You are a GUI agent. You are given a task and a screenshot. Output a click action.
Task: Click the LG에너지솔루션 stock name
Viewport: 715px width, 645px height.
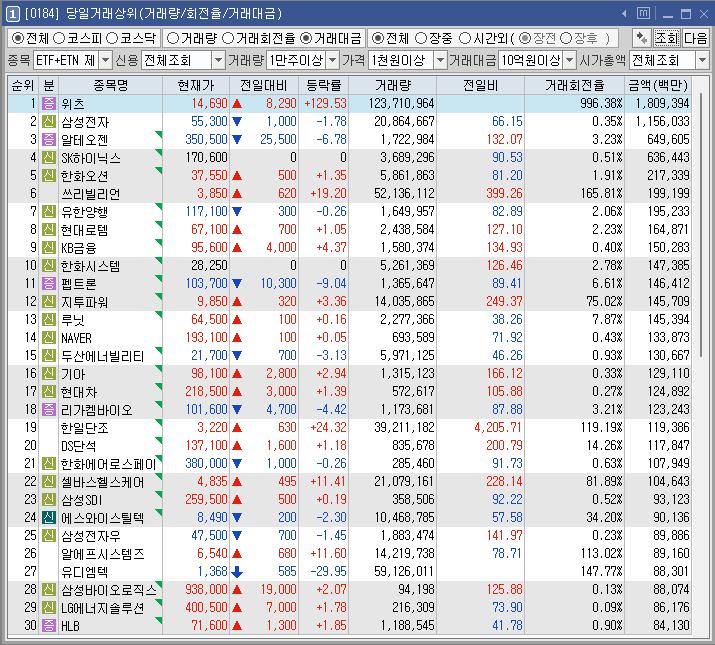point(103,608)
